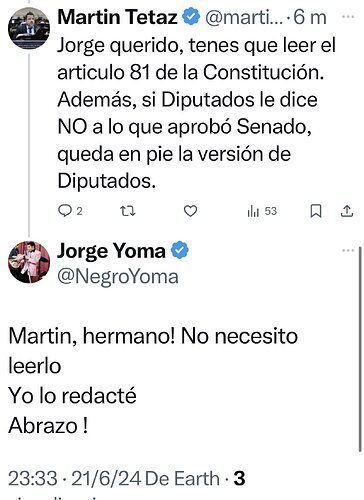This screenshot has height=500, width=364.
Task: Open Jorge Yoma's profile picture
Action: [29, 262]
